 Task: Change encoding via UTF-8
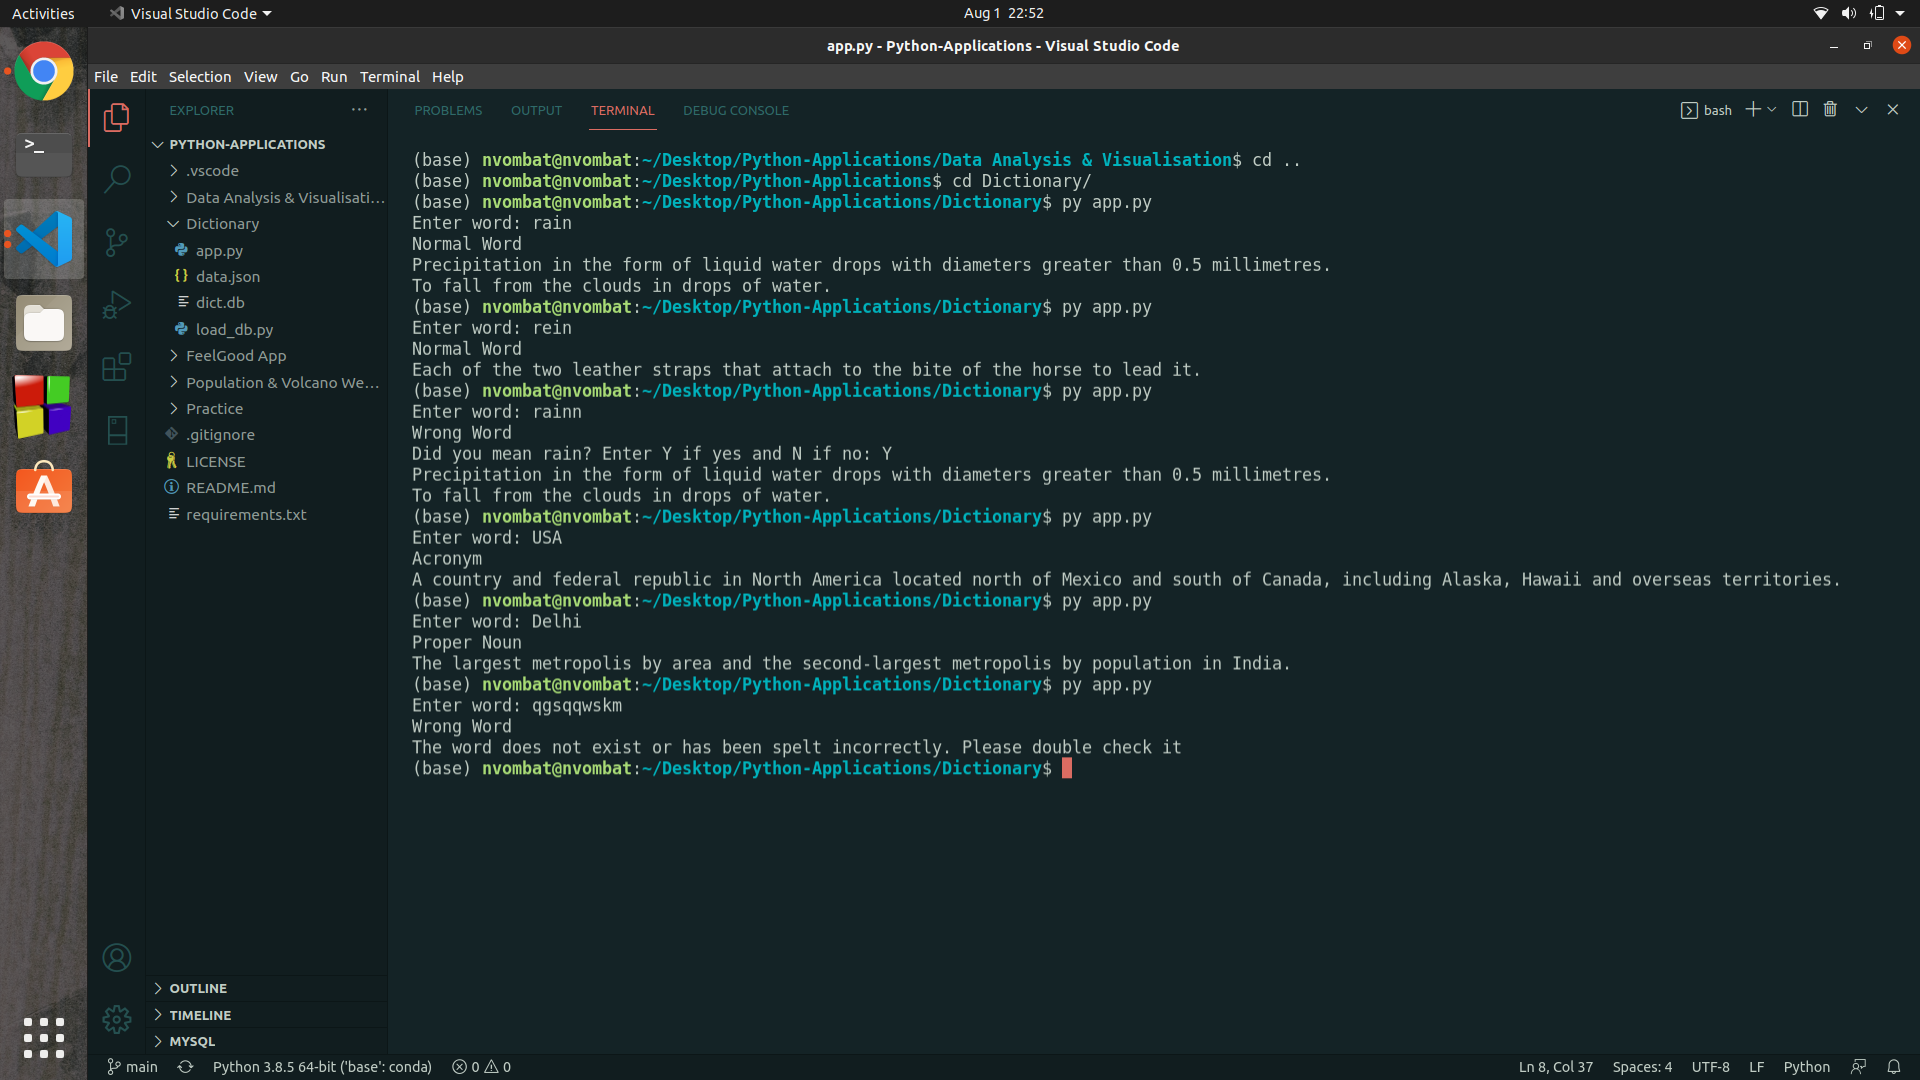tap(1710, 1067)
